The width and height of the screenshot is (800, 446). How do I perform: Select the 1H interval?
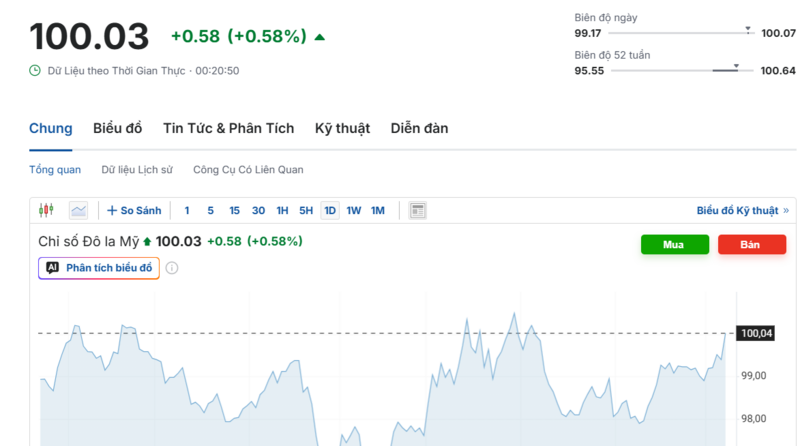pos(282,210)
